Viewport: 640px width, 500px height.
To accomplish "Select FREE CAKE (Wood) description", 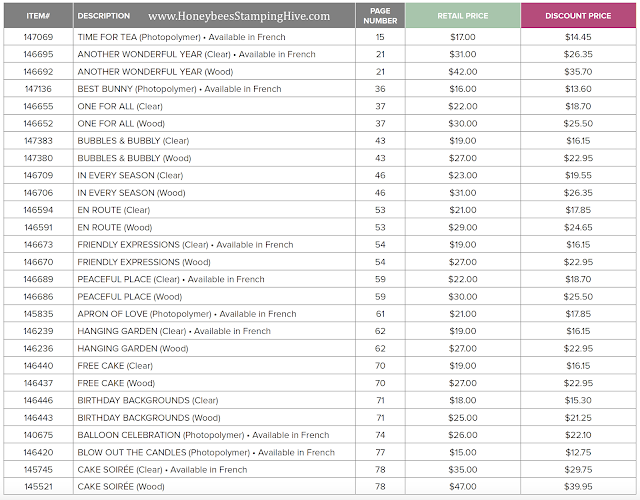I will click(x=116, y=383).
